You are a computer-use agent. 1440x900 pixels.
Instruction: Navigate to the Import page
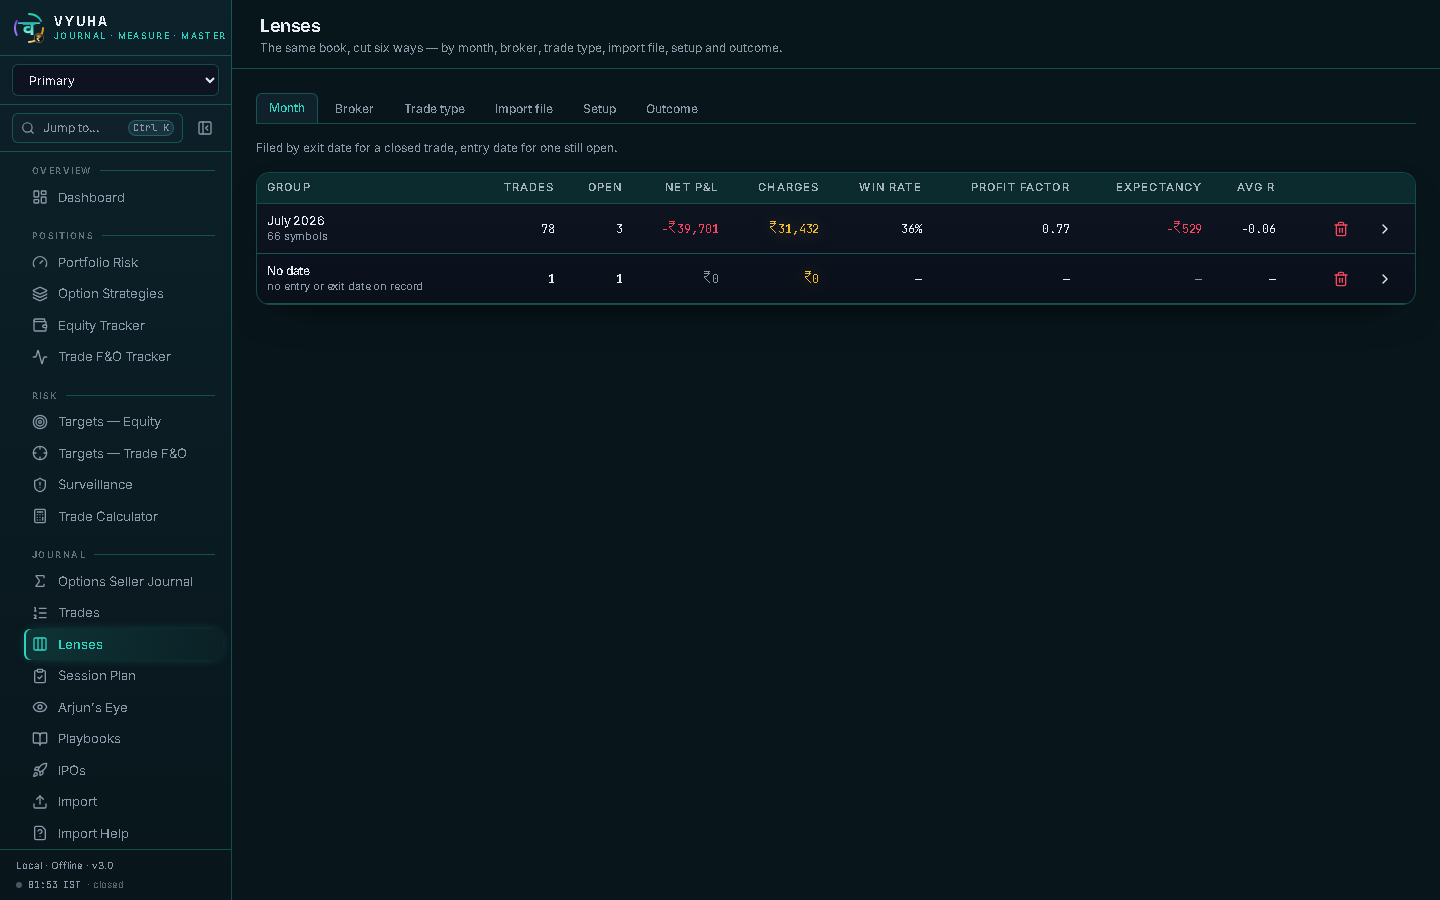(124, 802)
